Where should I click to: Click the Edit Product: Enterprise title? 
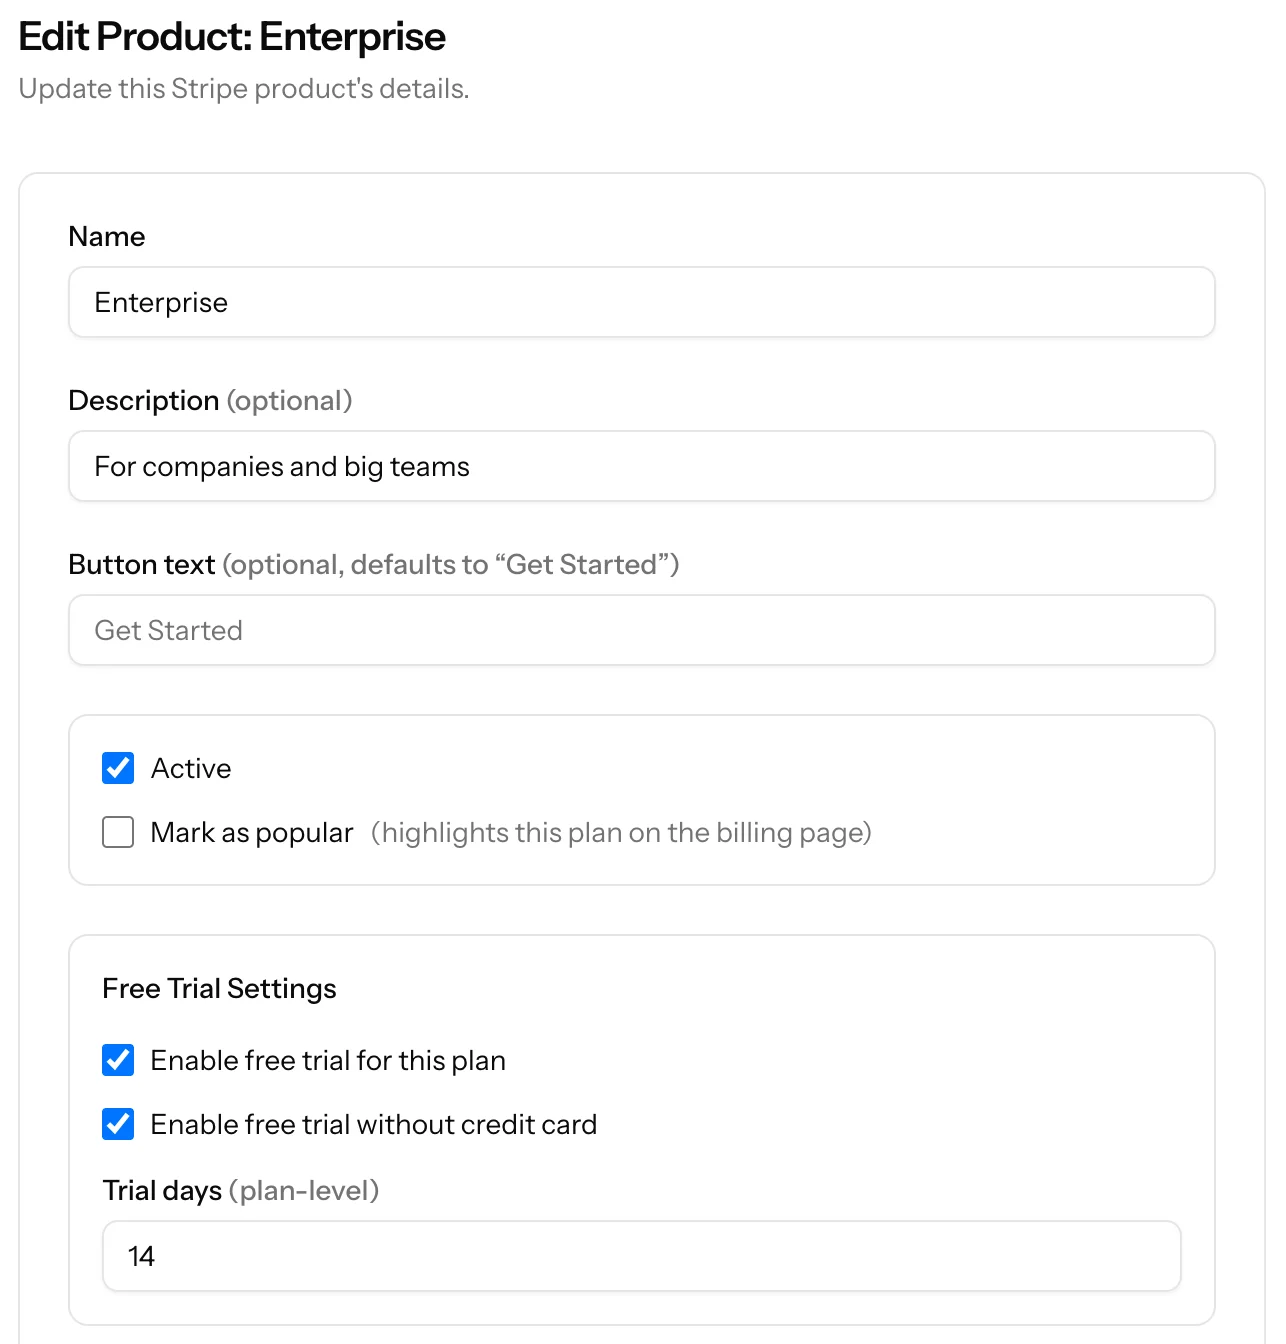(232, 36)
